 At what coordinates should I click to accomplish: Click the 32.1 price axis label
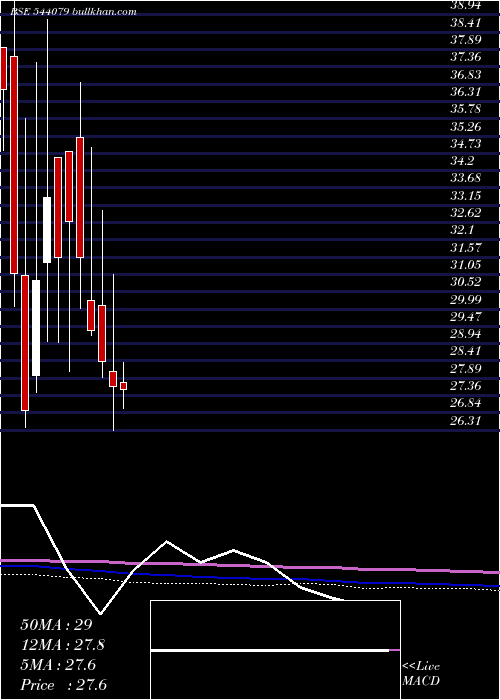click(462, 230)
